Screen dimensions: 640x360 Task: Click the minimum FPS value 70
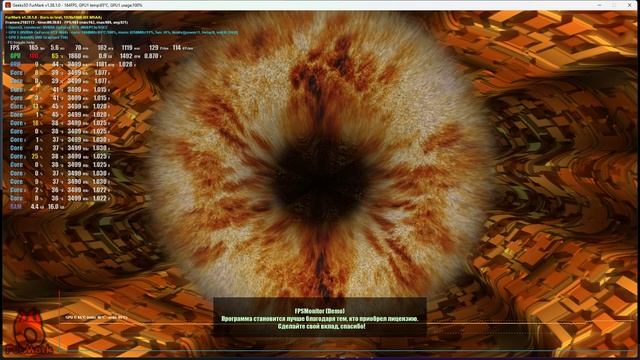click(x=78, y=48)
